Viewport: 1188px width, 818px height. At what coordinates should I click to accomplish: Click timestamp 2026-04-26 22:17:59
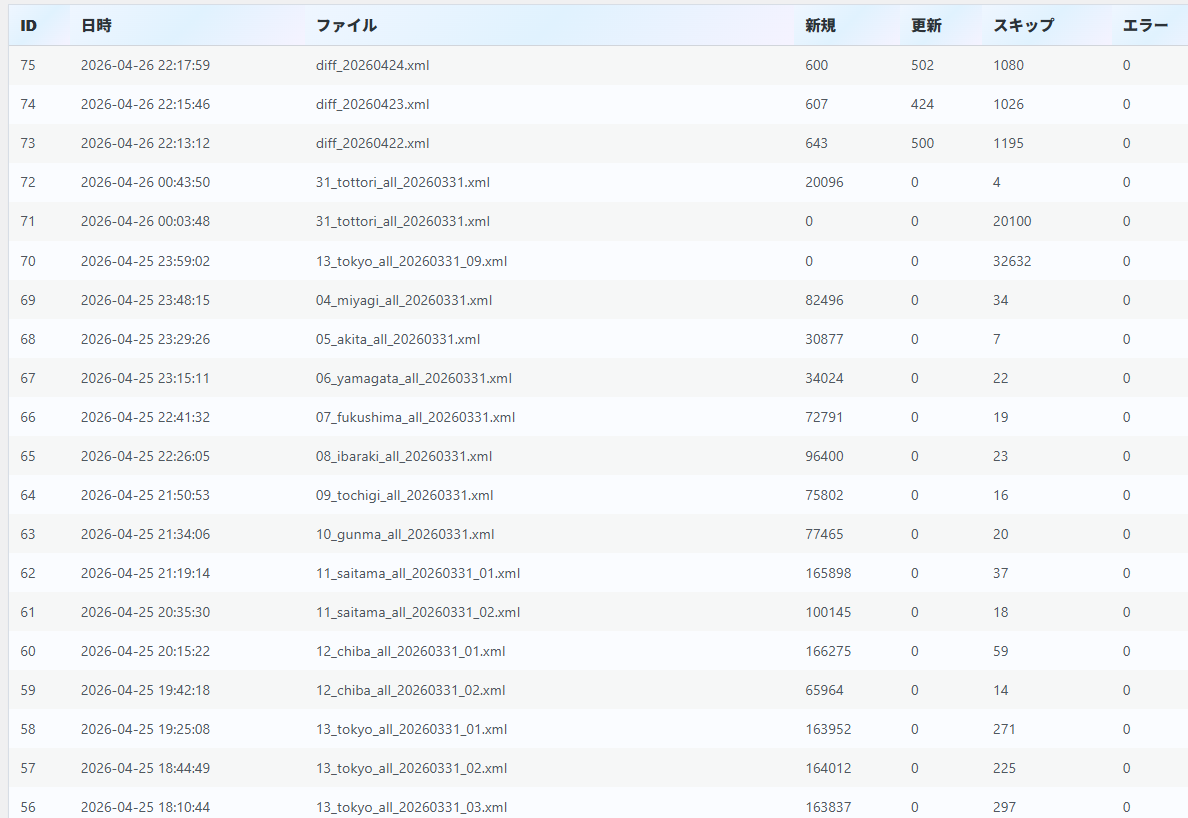[145, 65]
